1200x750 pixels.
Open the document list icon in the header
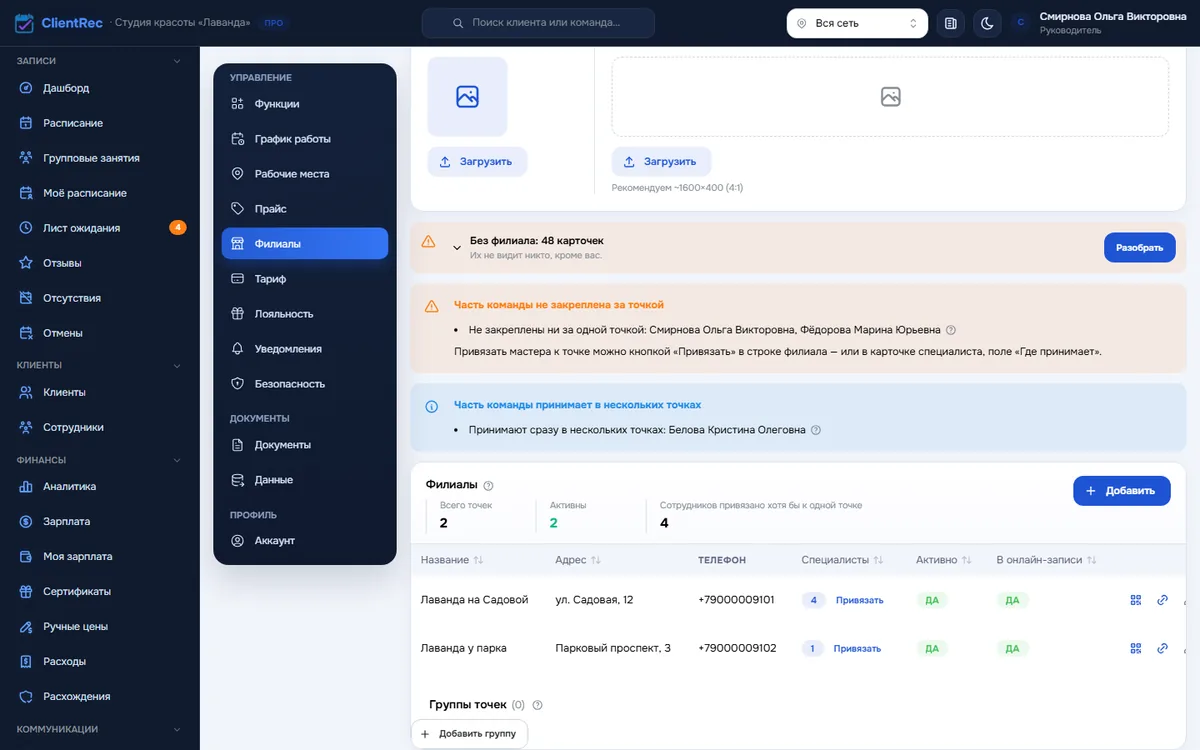951,23
